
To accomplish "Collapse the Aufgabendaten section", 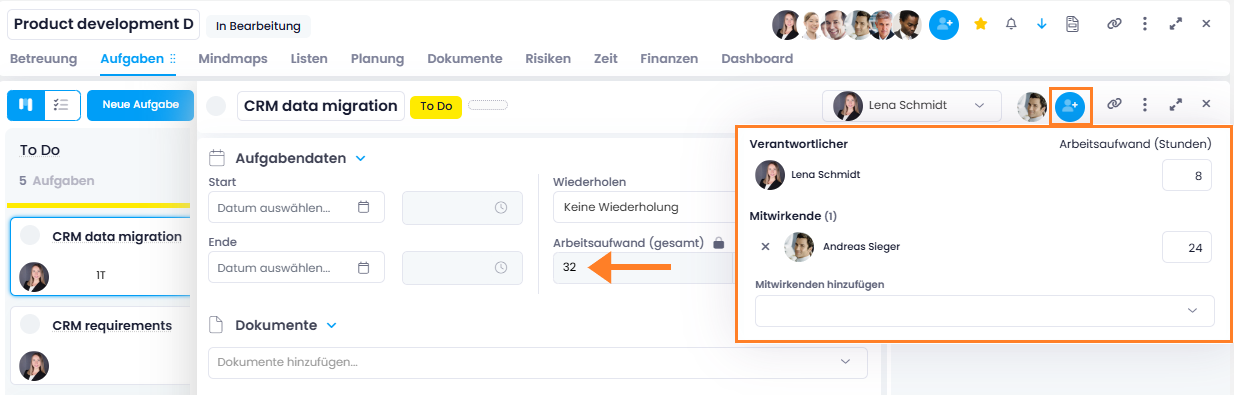I will point(361,158).
